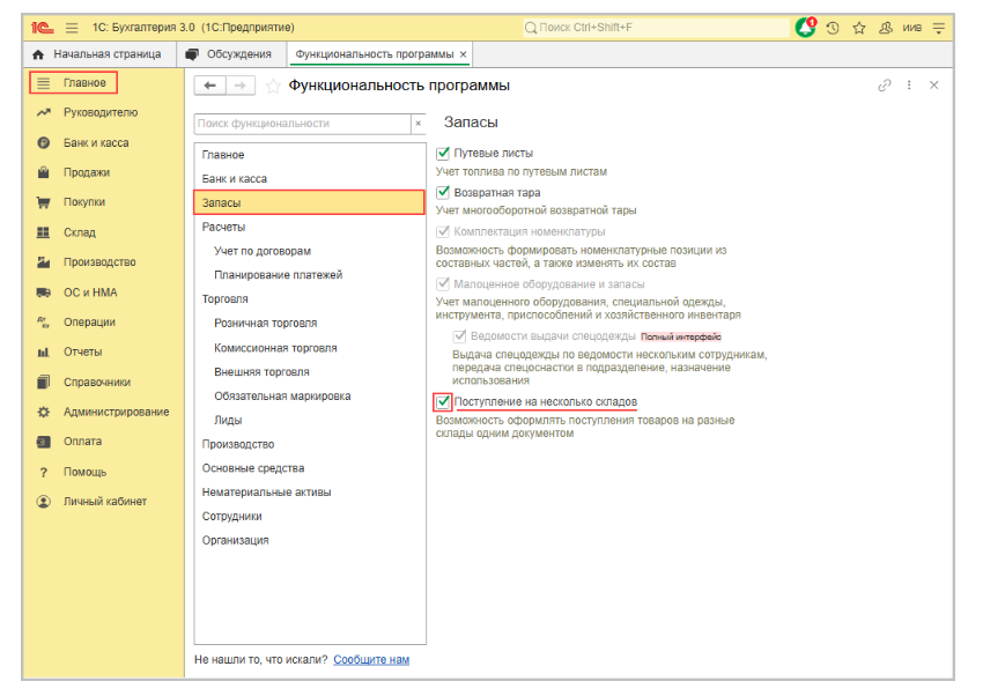The image size is (1006, 697).
Task: Open Банк и касса section in sidebar
Action: pos(96,142)
